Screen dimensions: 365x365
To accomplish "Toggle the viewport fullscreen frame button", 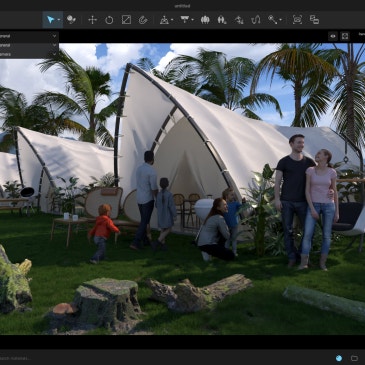I will (x=345, y=36).
